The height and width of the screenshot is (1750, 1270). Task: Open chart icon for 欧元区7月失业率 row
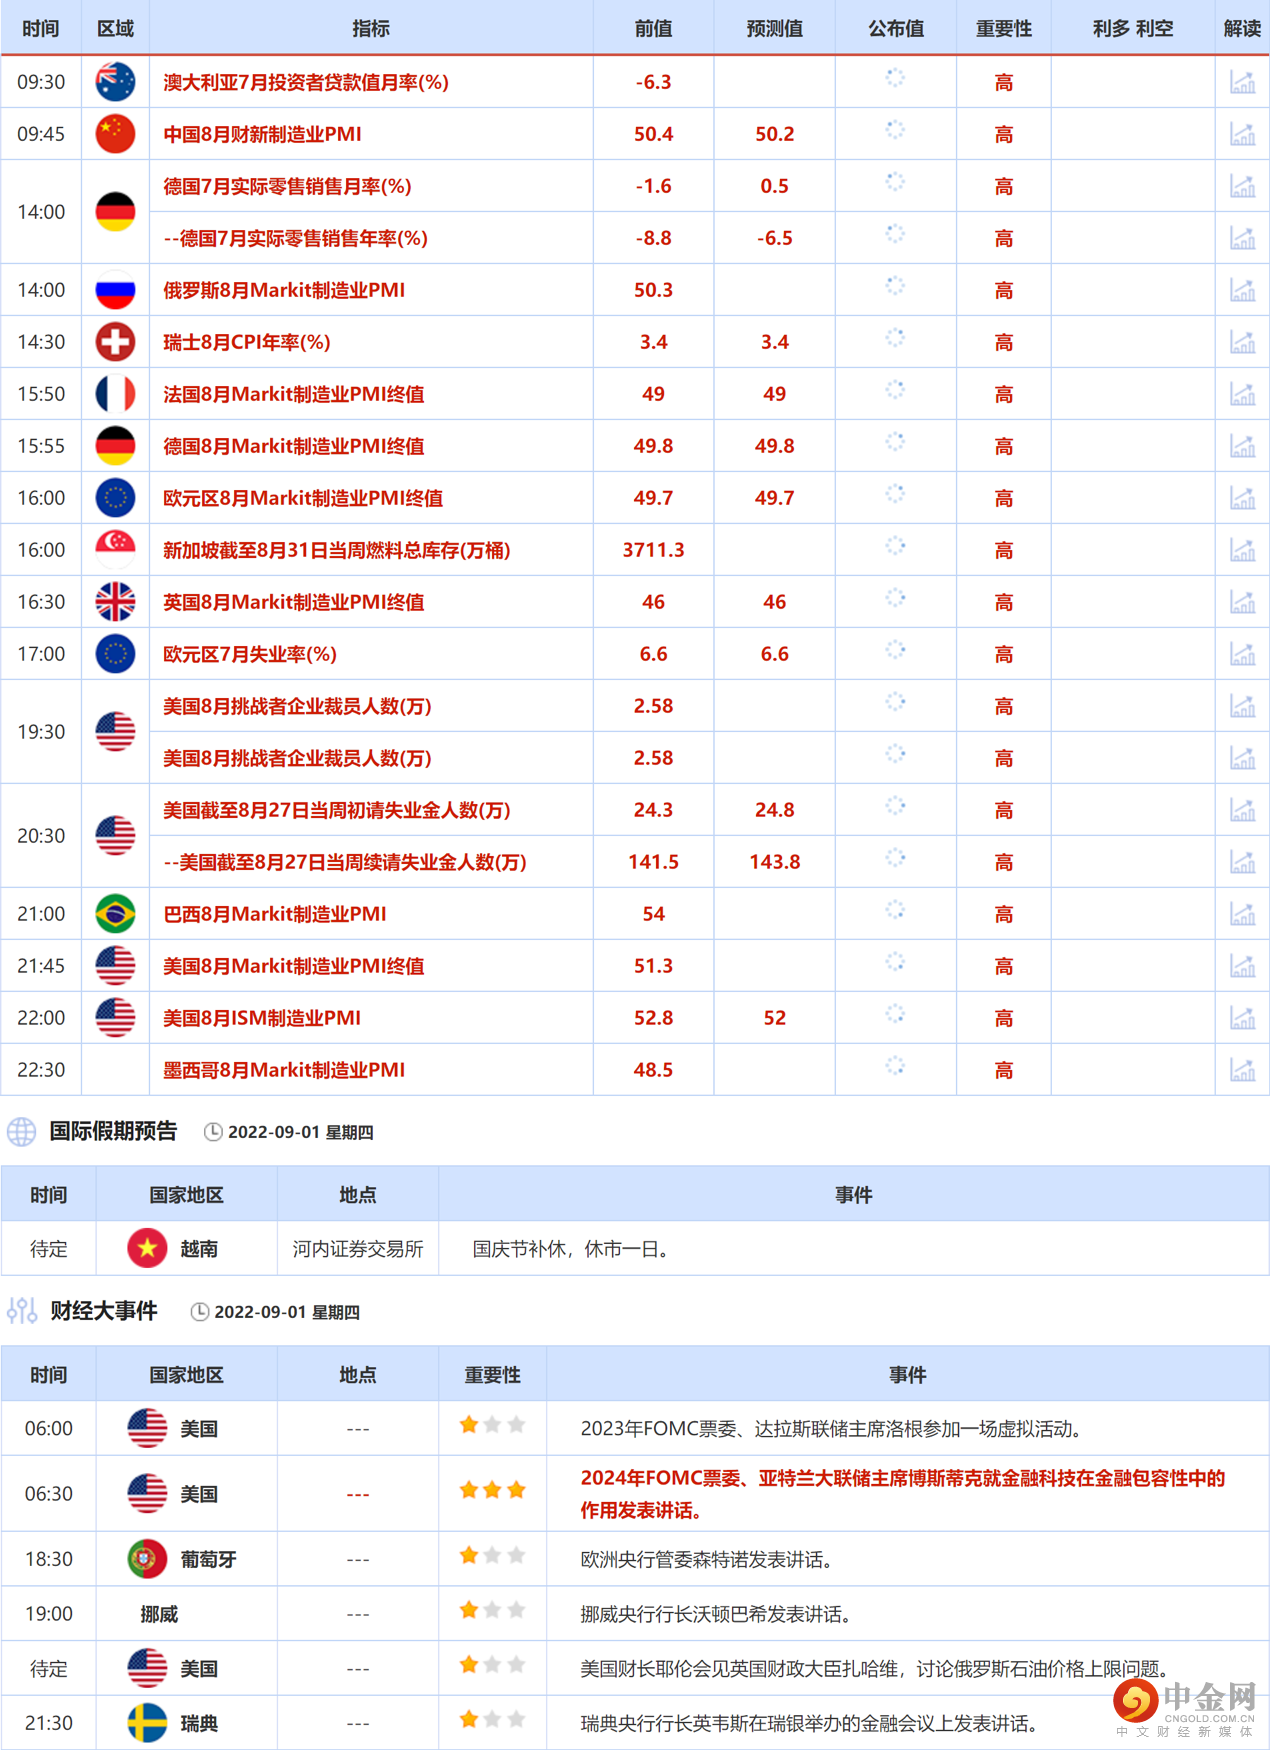coord(1242,654)
